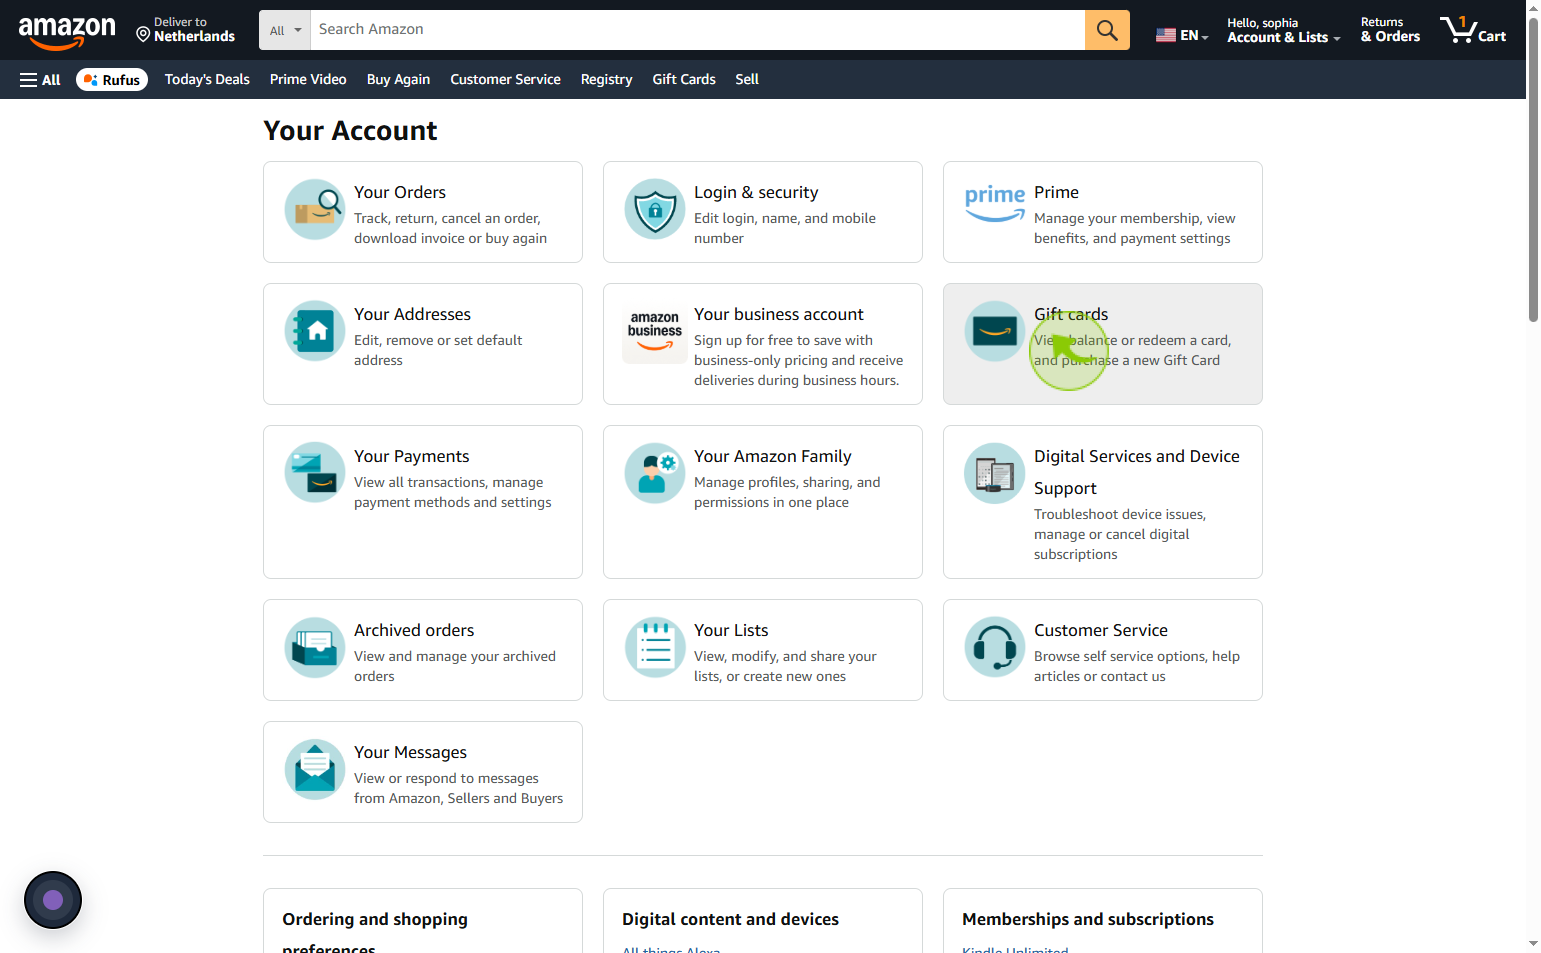Click the Your Payments cards icon
Screen dimensions: 1541x953
pyautogui.click(x=315, y=473)
